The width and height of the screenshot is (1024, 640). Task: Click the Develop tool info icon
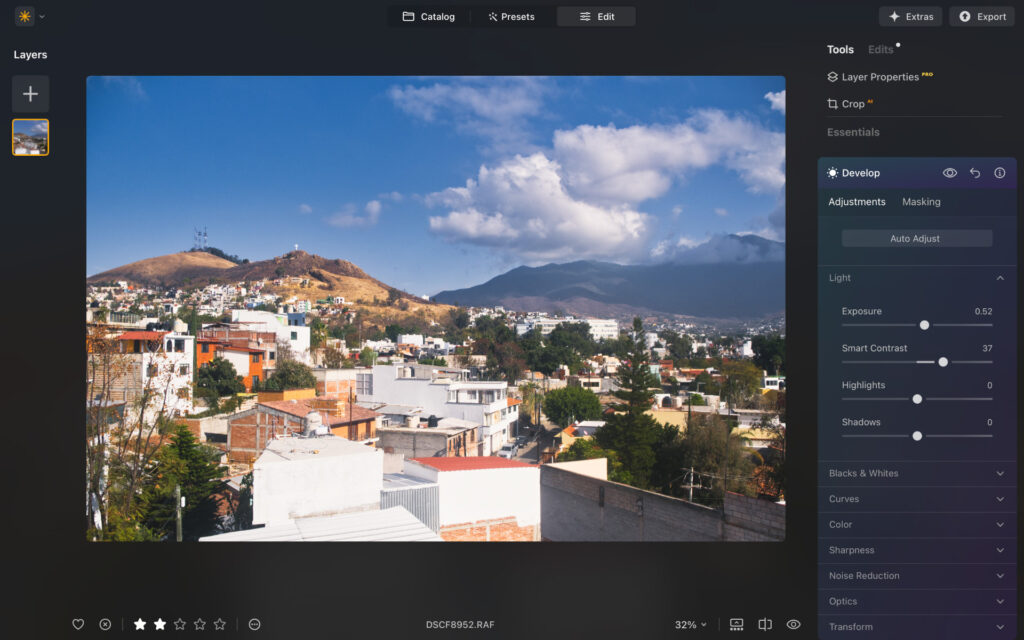(998, 172)
